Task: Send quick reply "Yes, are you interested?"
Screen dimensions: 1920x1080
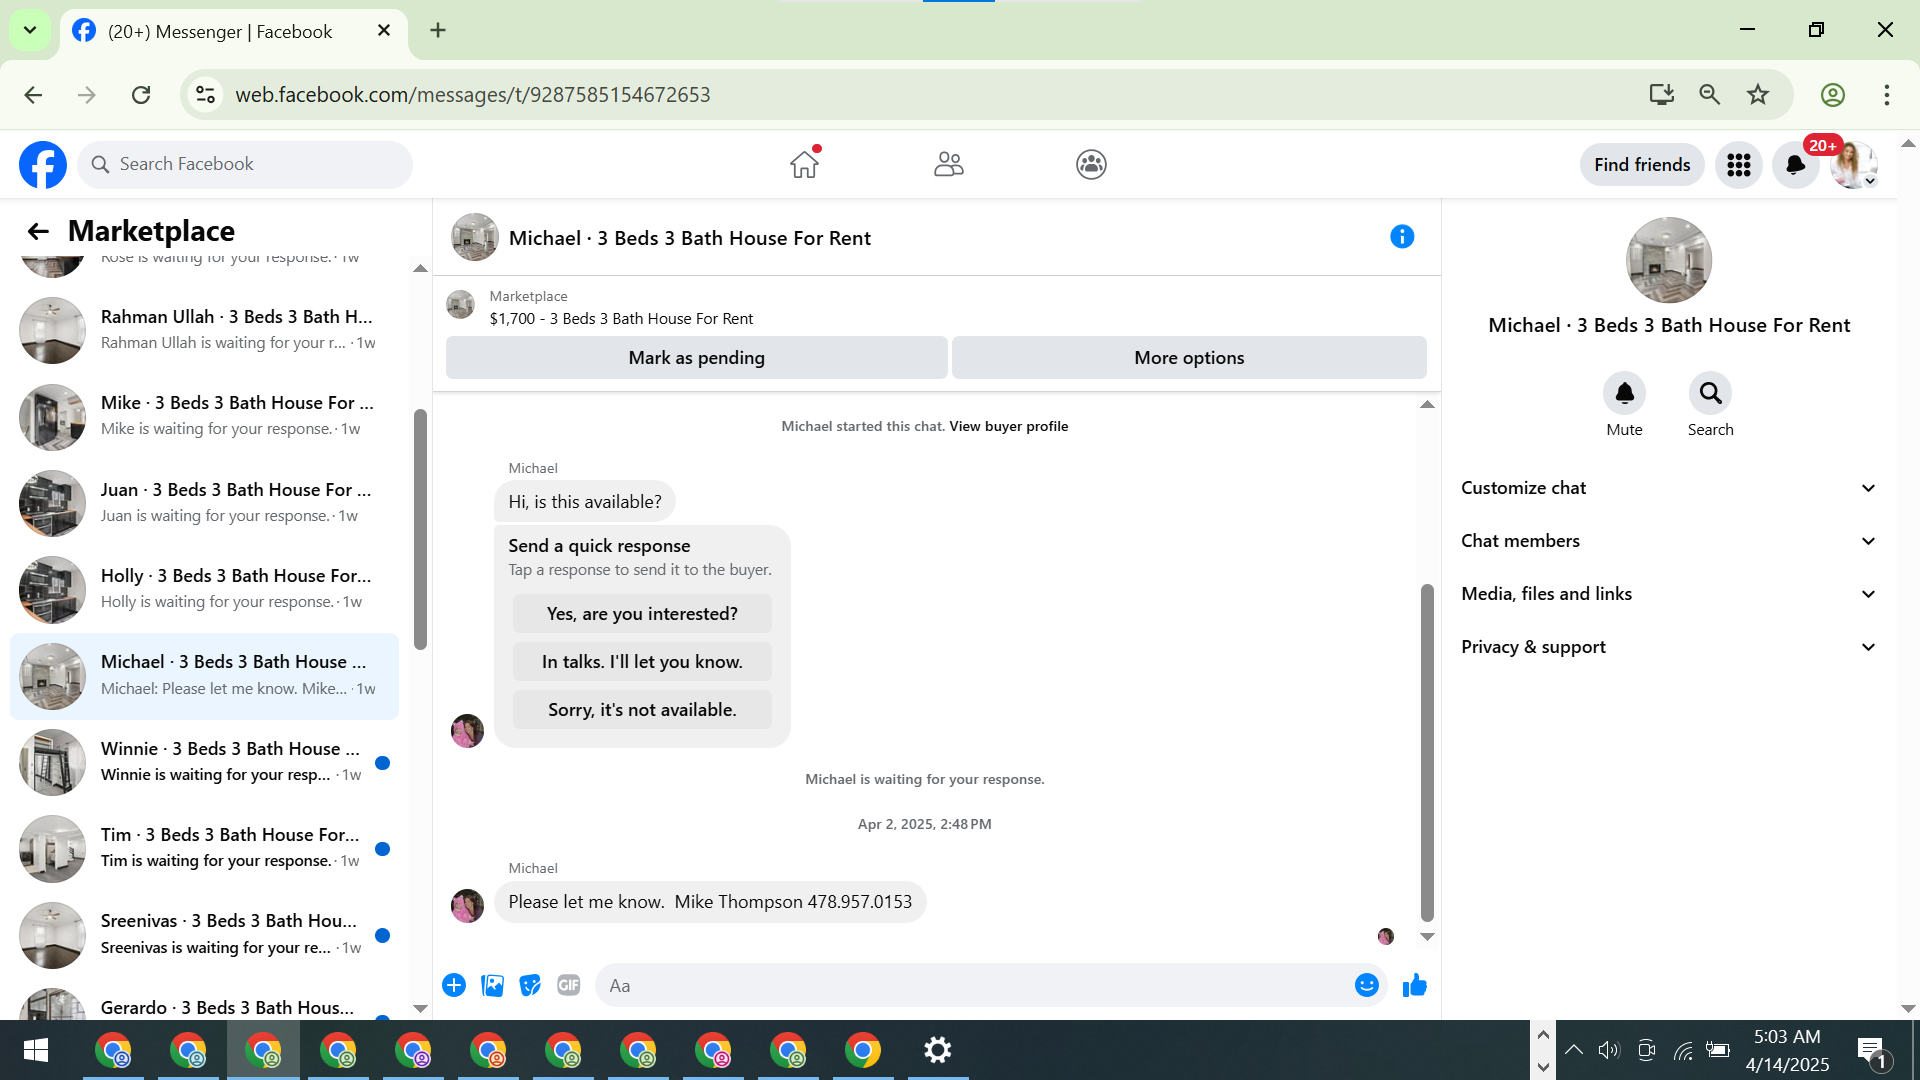Action: tap(642, 614)
